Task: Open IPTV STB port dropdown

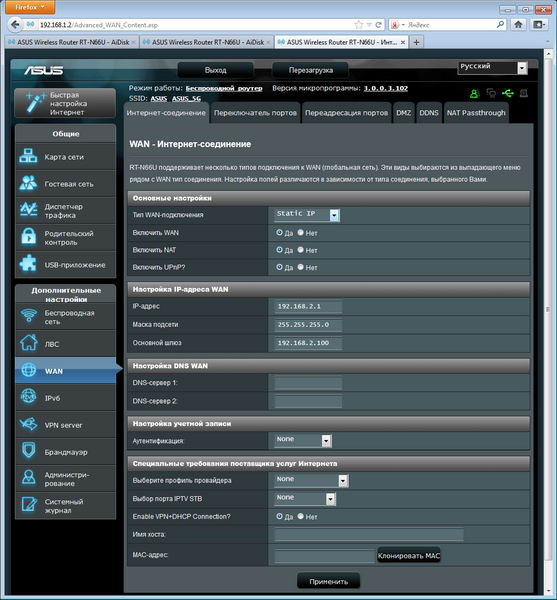Action: pos(305,499)
